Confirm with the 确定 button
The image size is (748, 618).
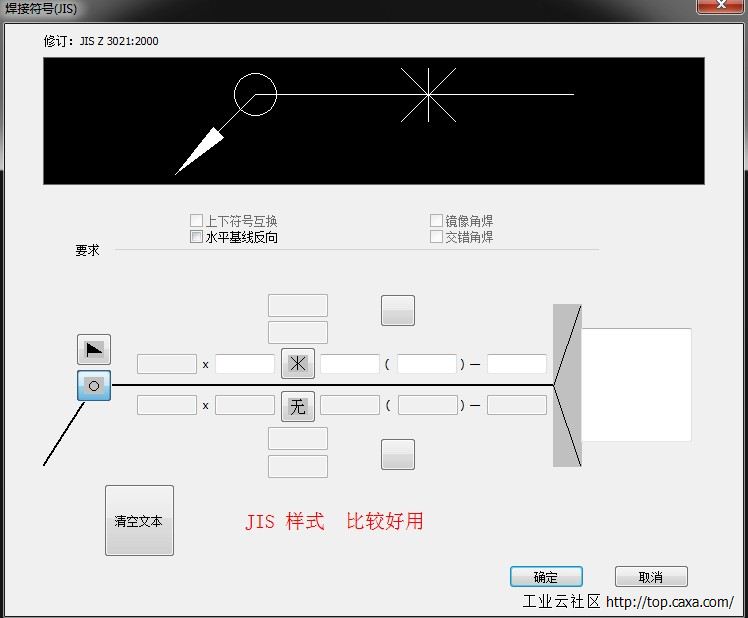546,577
